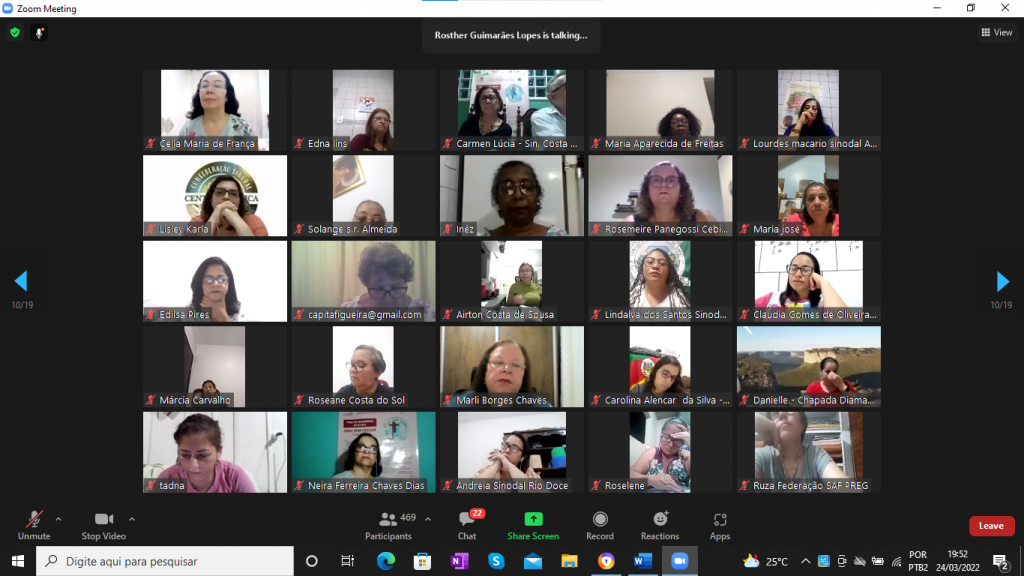Start recording with the Record button
The image size is (1024, 576).
tap(600, 524)
